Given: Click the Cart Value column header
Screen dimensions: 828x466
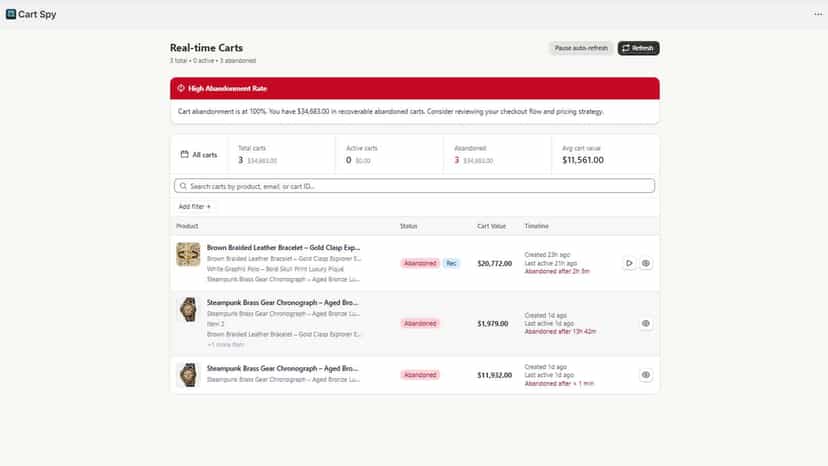Looking at the screenshot, I should coord(492,226).
